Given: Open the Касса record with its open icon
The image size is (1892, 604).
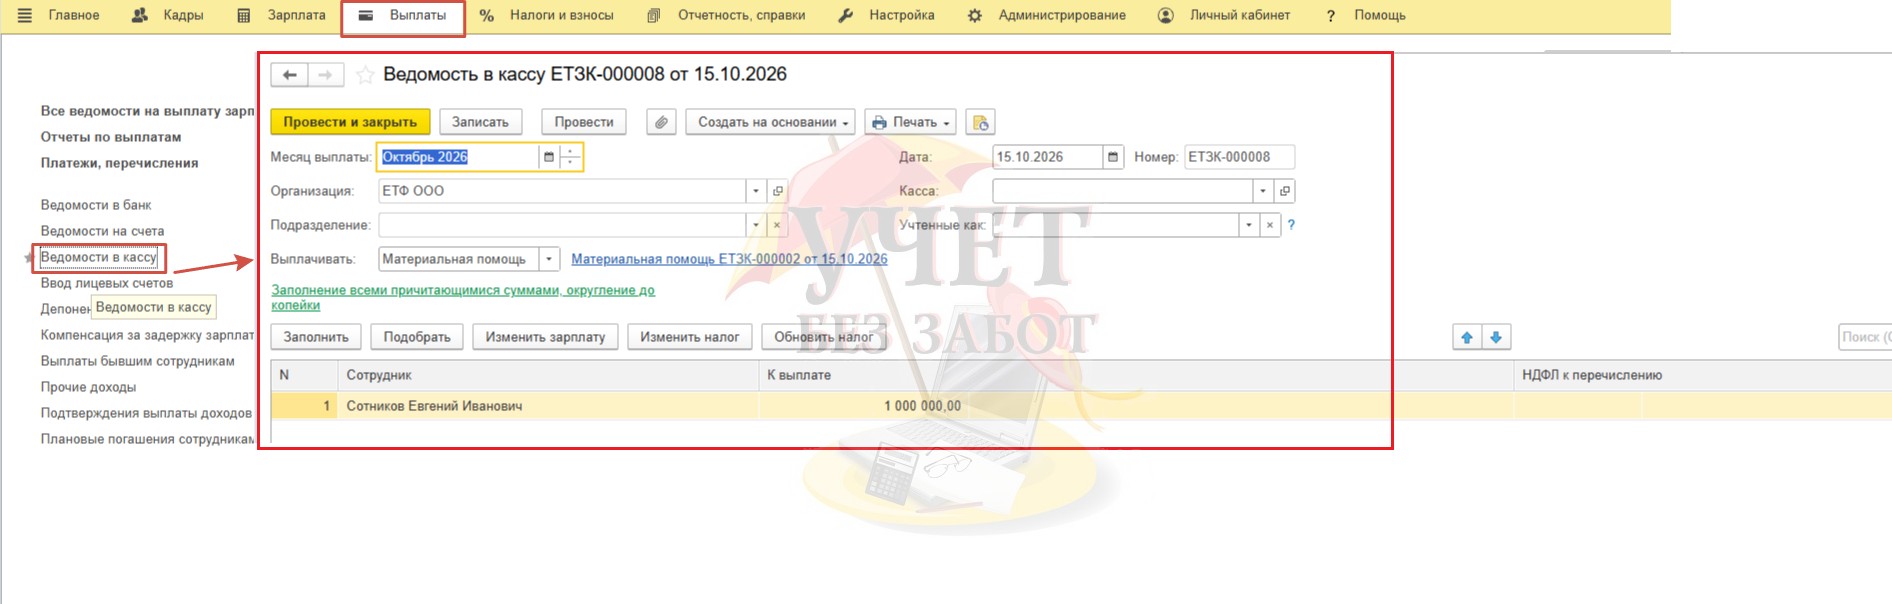Looking at the screenshot, I should (x=1285, y=191).
